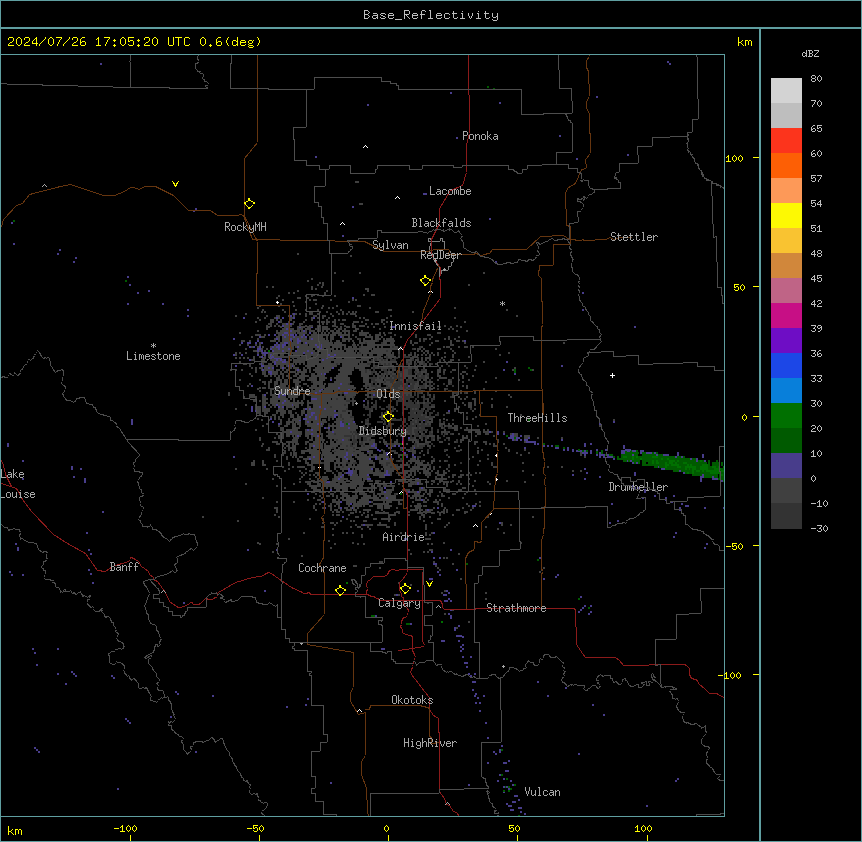Click the -100 tick label on bottom axis
Screen dimensions: 862x842
125,828
